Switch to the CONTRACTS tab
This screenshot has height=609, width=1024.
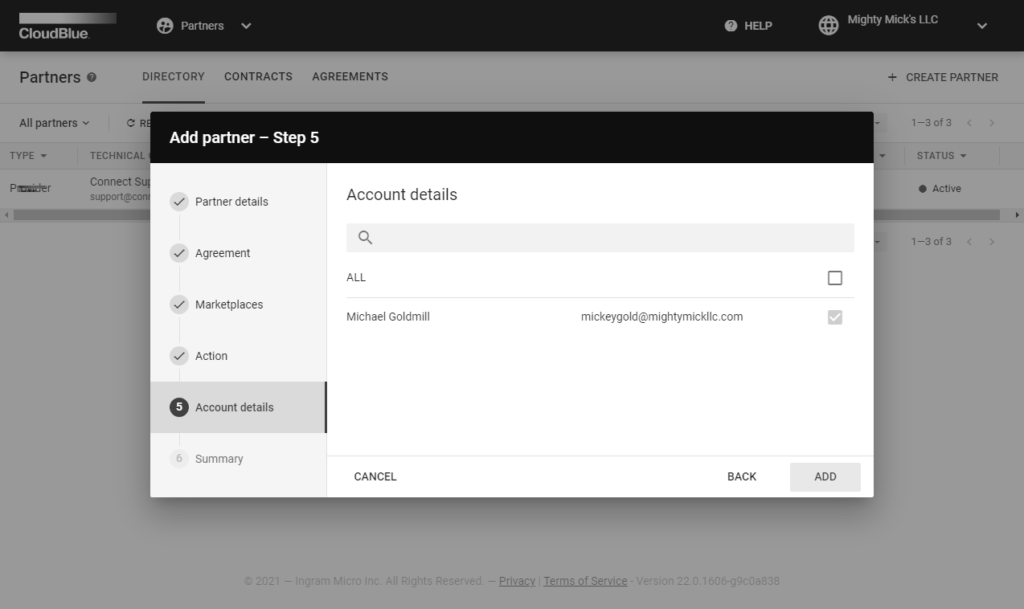tap(258, 76)
